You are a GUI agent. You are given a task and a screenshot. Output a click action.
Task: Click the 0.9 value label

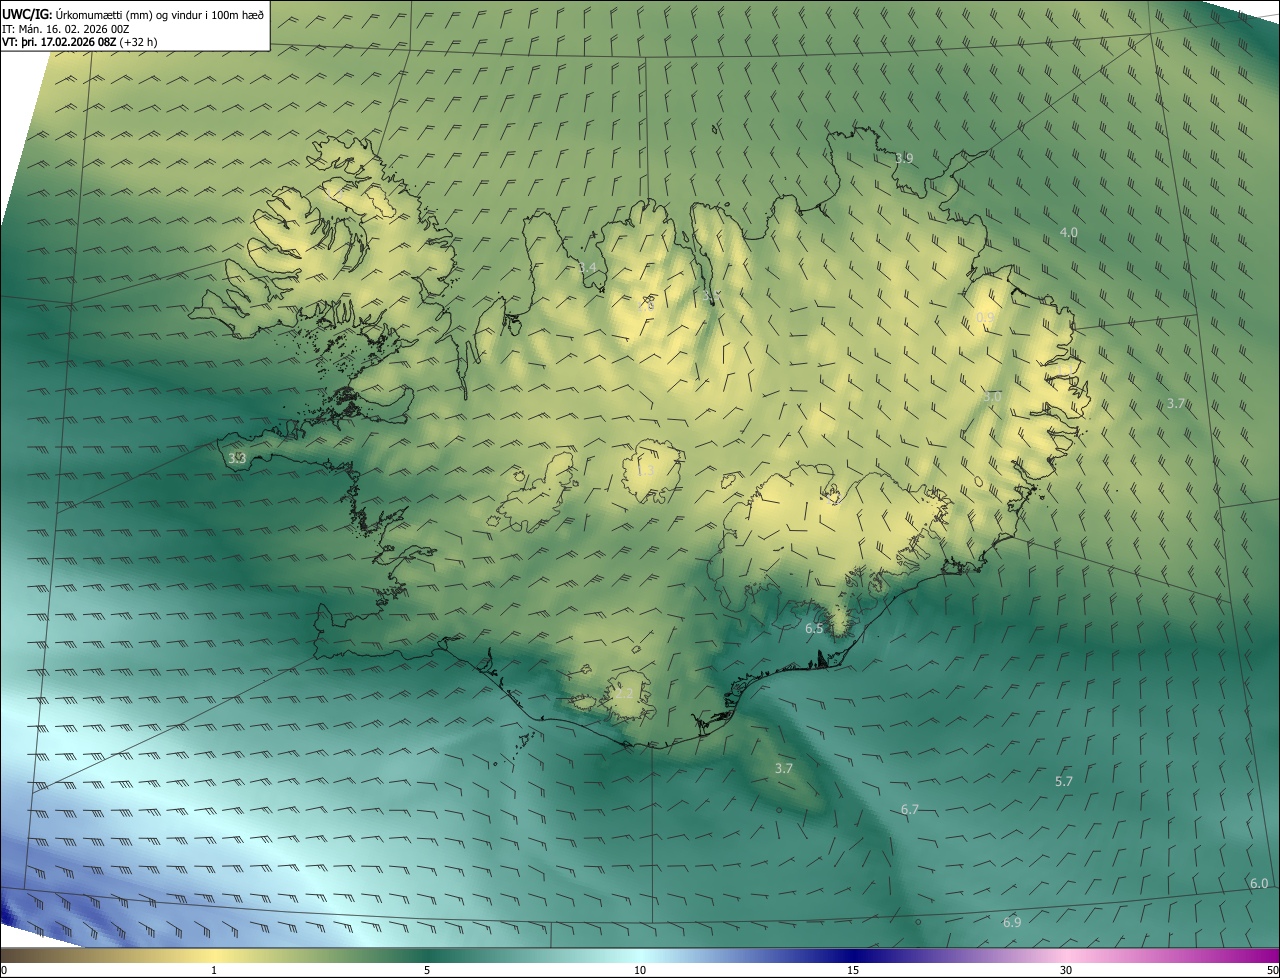[x=986, y=317]
